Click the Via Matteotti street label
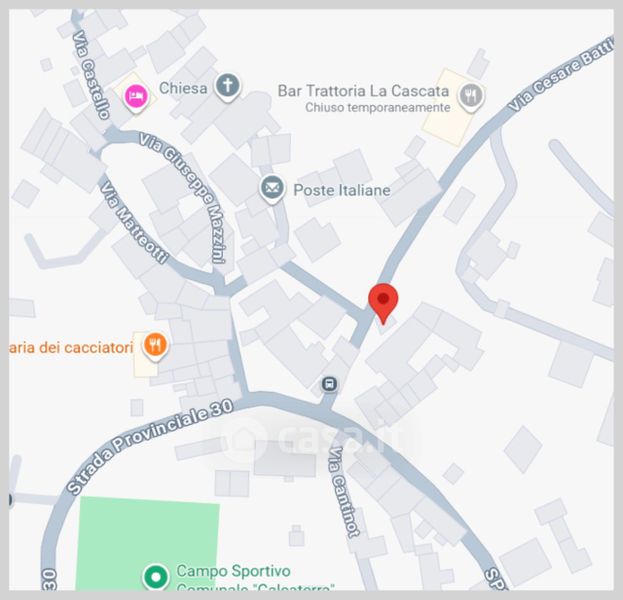The width and height of the screenshot is (623, 600). point(133,223)
